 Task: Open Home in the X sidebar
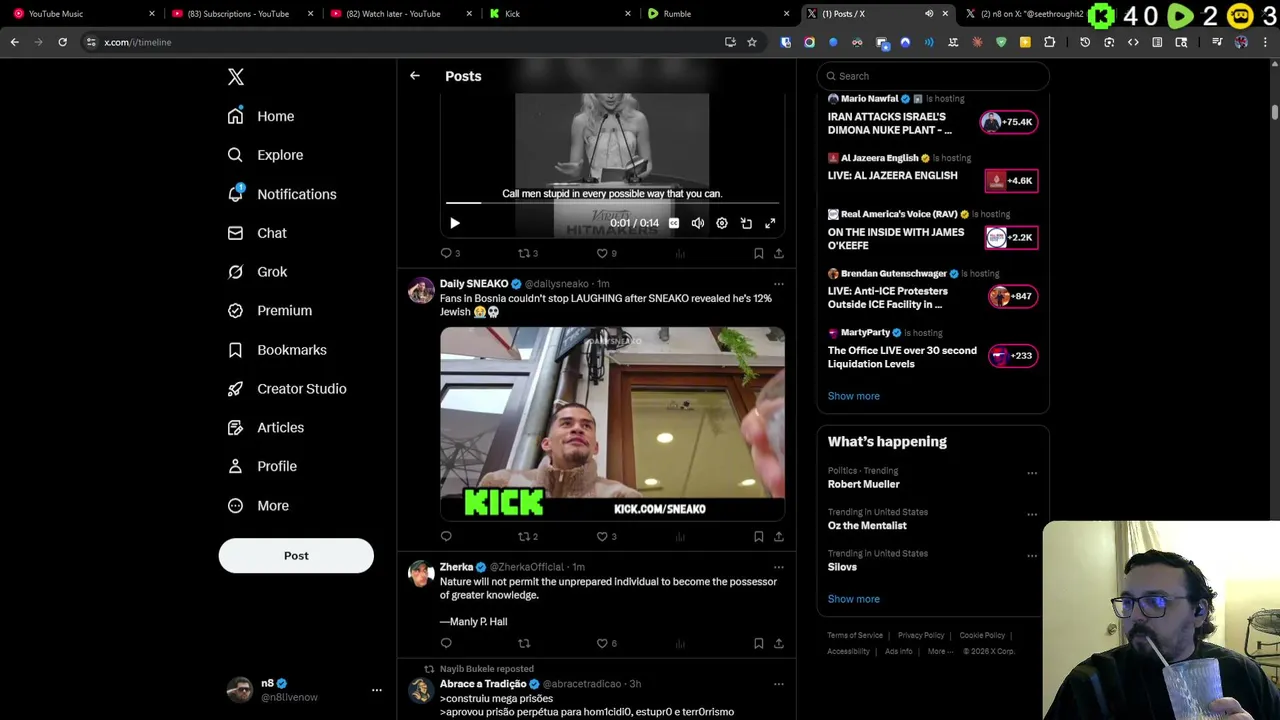point(261,116)
